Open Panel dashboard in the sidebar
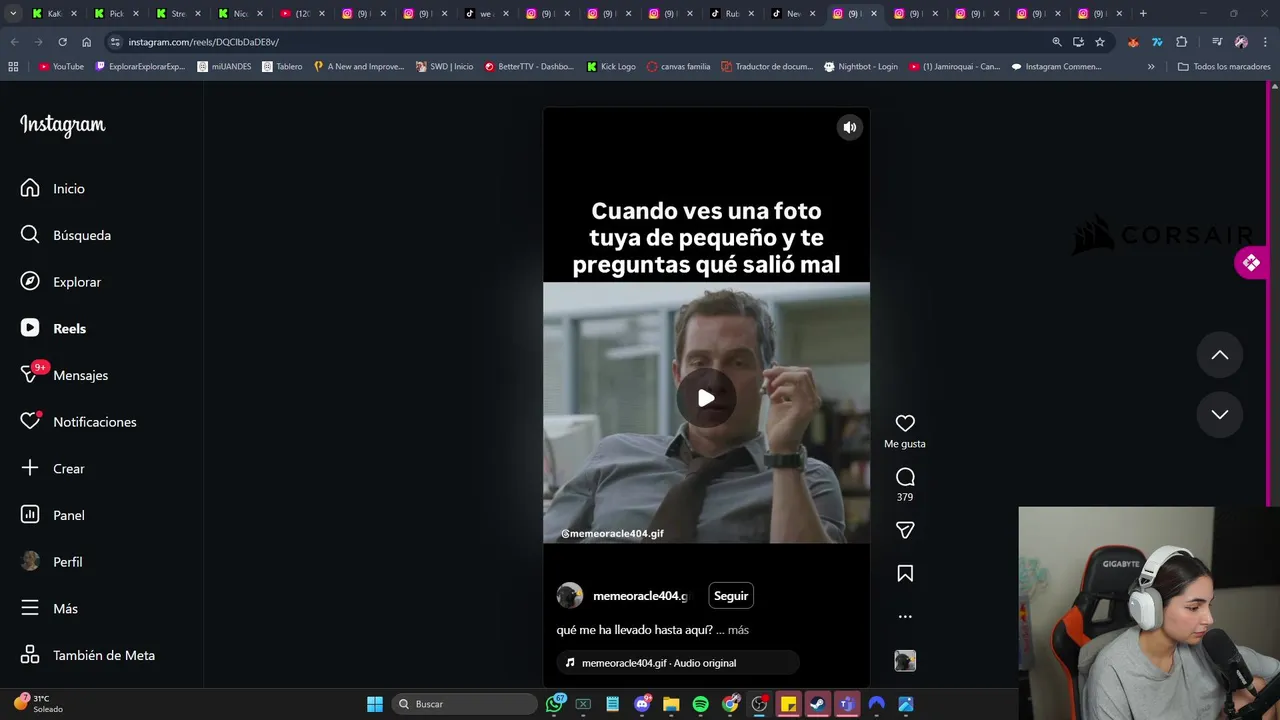The image size is (1280, 720). point(53,515)
